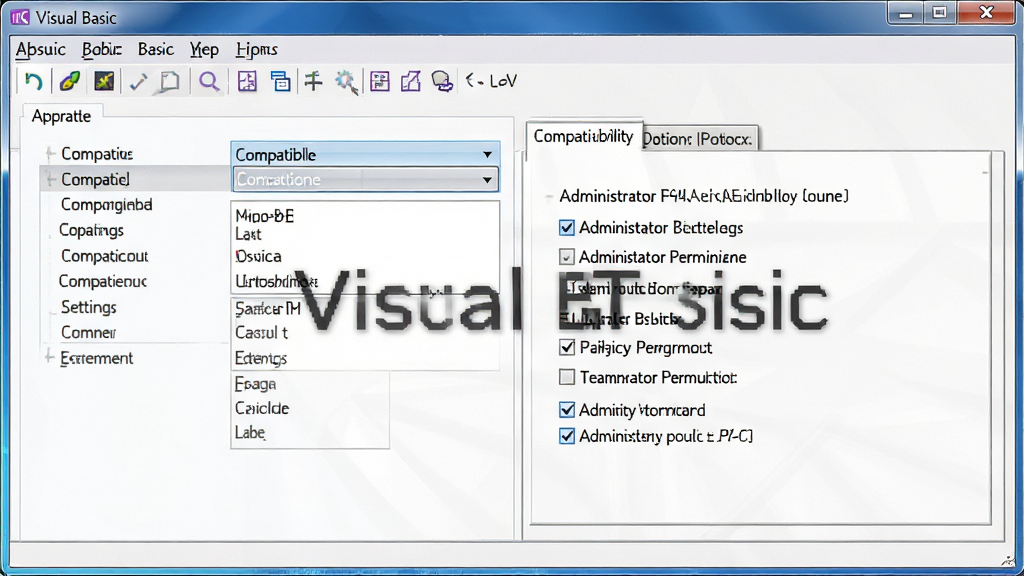Open the Absuic menu
The image size is (1024, 576).
[x=40, y=50]
